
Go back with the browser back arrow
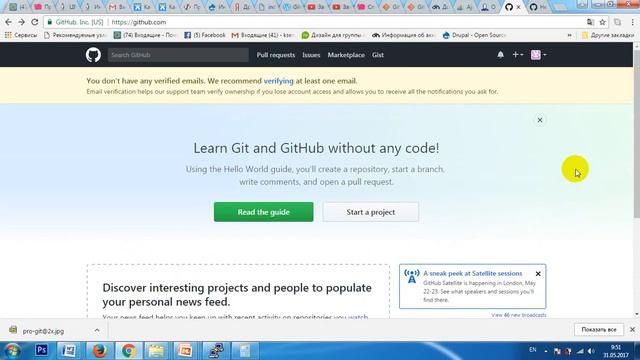[8, 22]
